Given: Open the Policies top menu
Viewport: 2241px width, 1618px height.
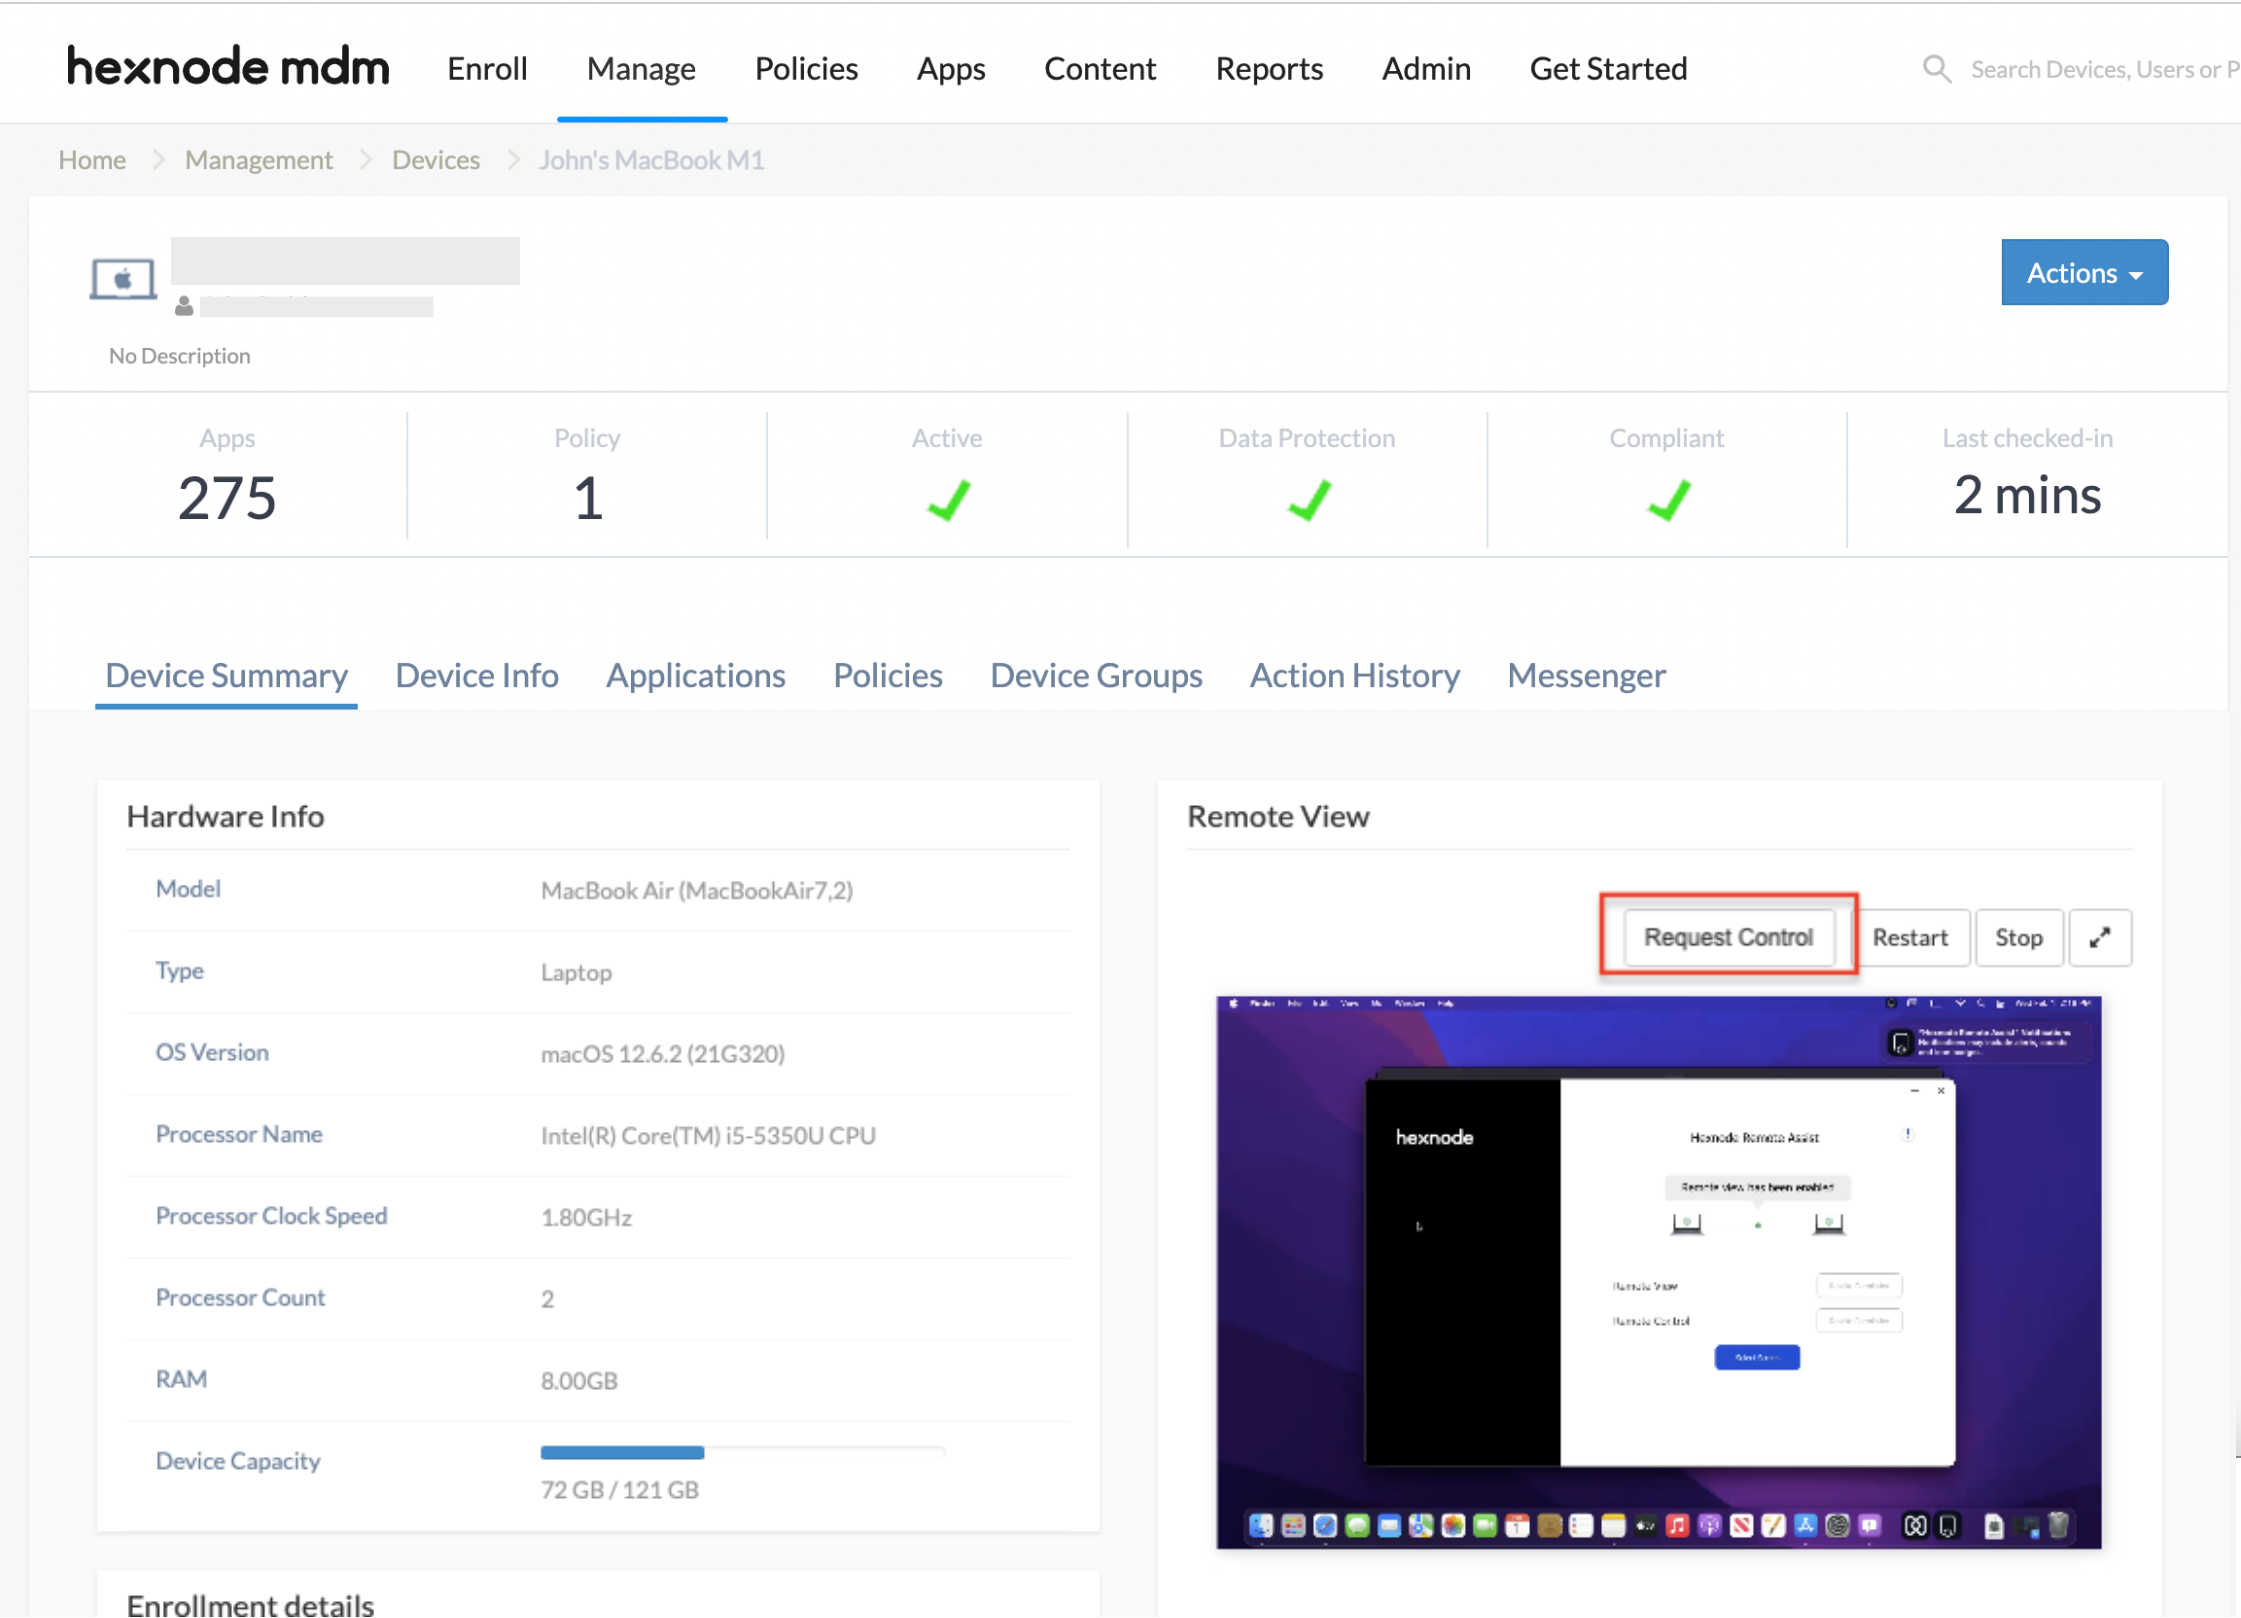Looking at the screenshot, I should click(806, 68).
